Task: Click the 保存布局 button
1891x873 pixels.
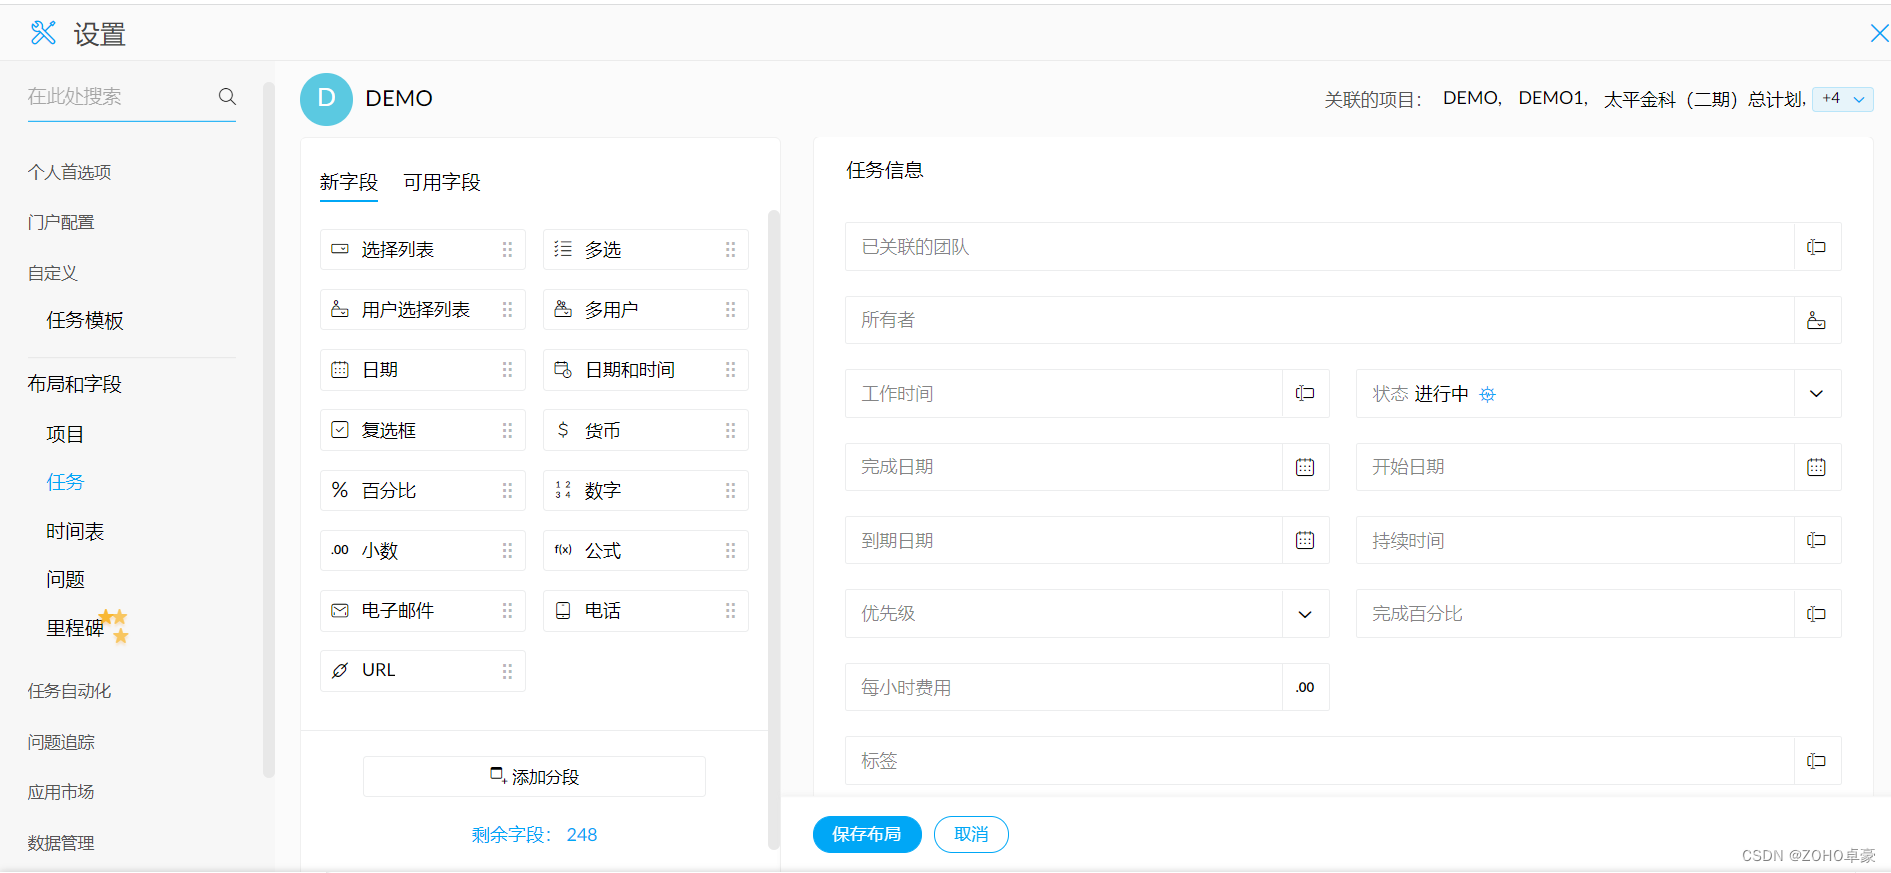Action: click(x=867, y=834)
